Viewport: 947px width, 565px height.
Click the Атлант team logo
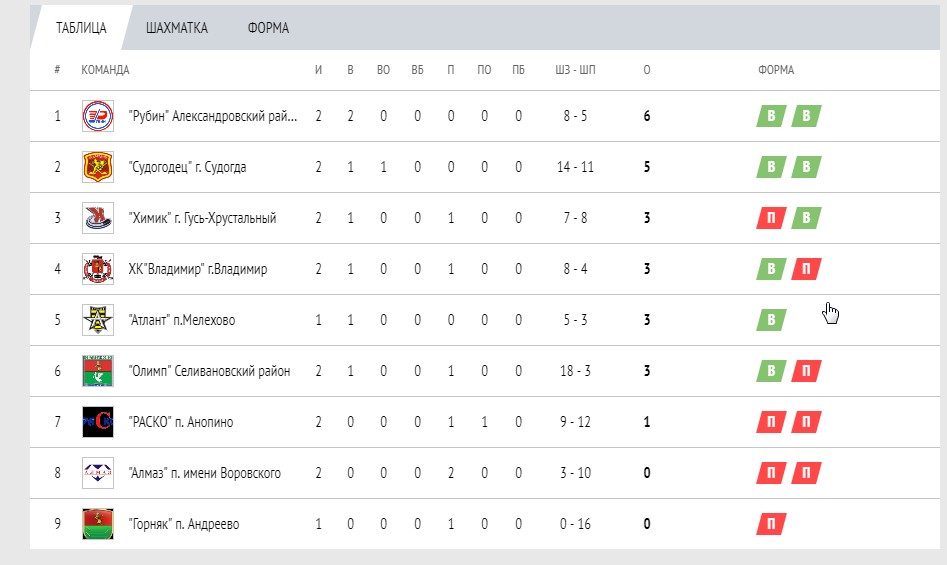97,320
